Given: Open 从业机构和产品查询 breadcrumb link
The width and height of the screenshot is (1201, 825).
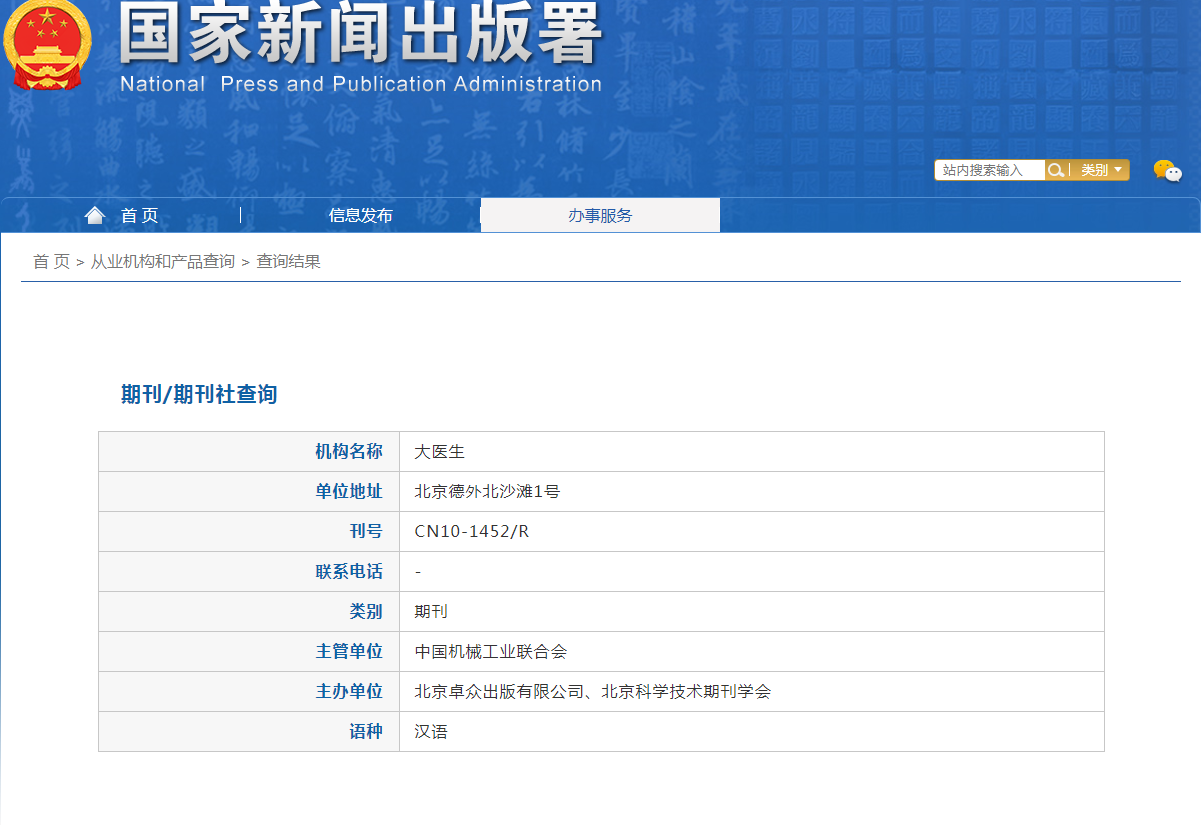Looking at the screenshot, I should (x=162, y=262).
